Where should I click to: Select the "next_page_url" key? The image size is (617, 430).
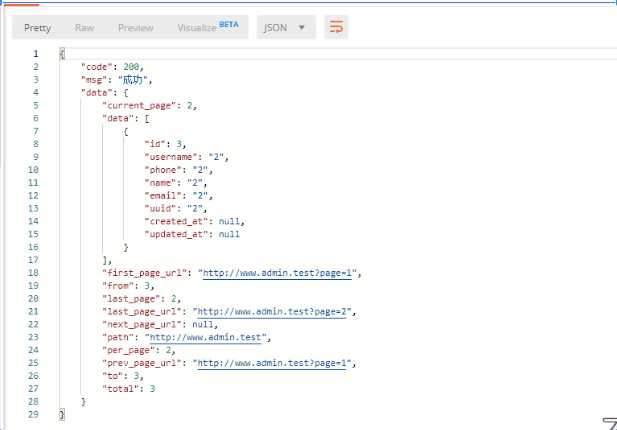coord(144,324)
